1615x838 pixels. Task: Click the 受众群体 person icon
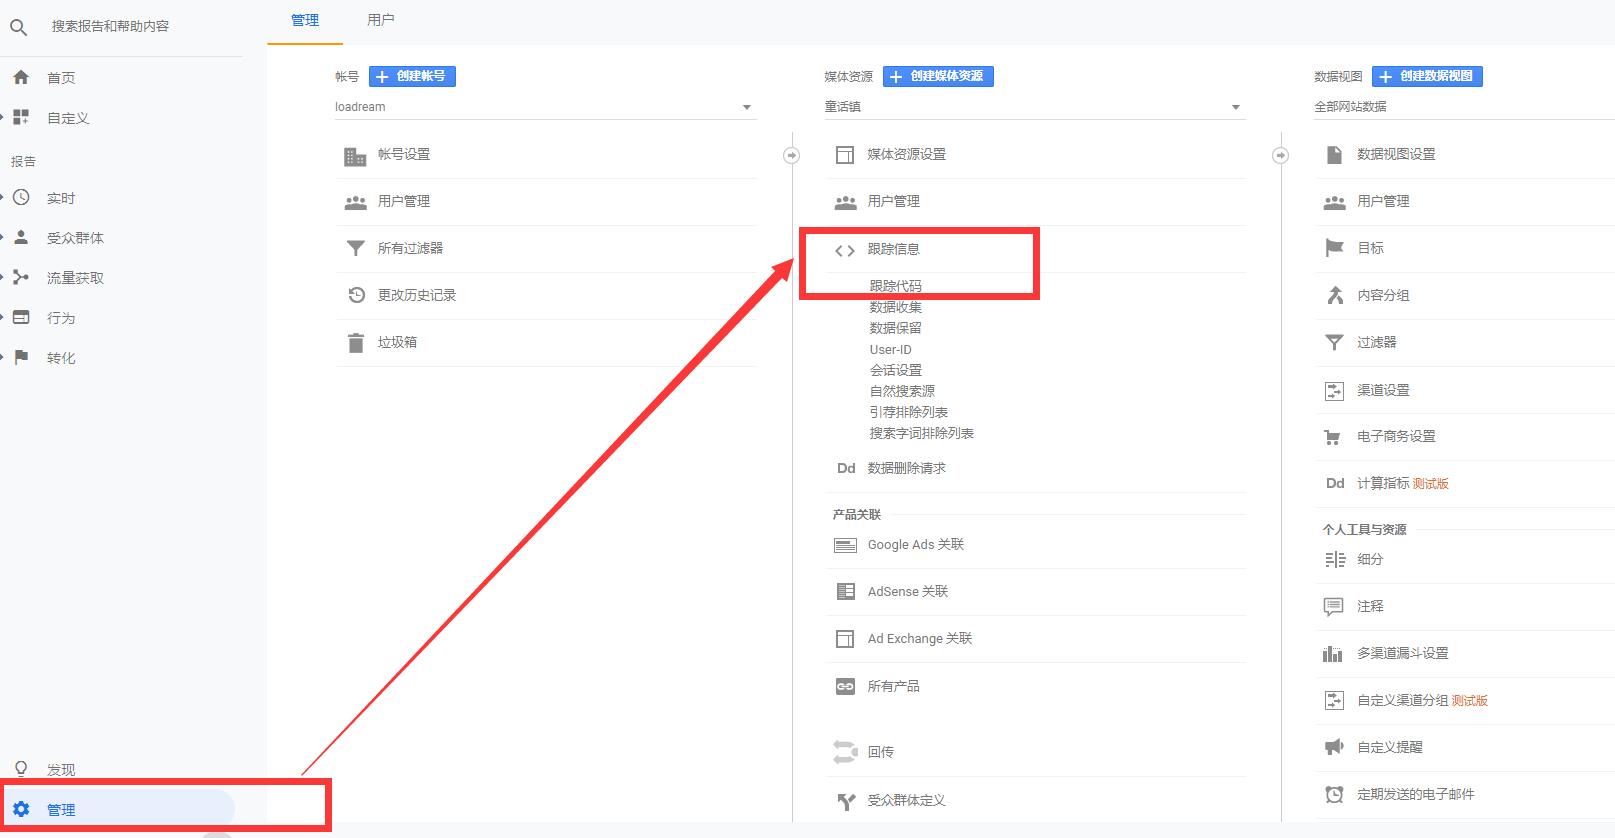pos(21,237)
